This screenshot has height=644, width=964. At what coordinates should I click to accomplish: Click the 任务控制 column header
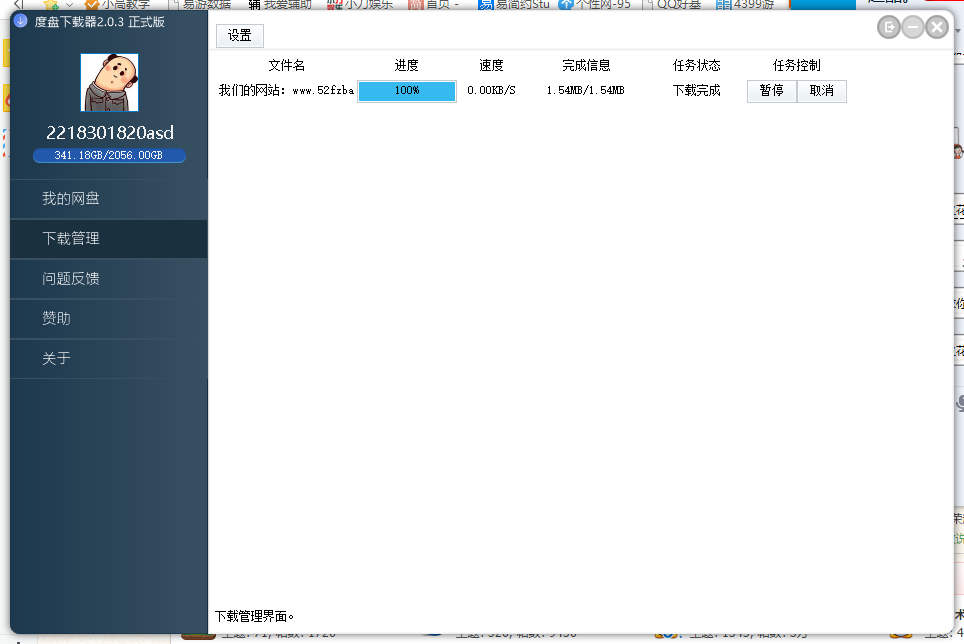[x=796, y=65]
